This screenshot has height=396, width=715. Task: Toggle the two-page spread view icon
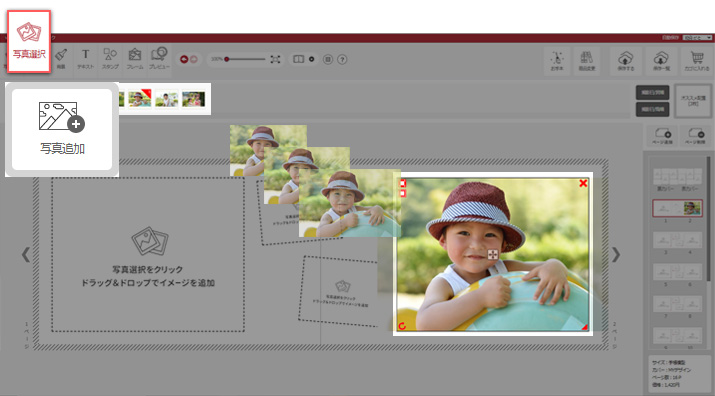(298, 59)
